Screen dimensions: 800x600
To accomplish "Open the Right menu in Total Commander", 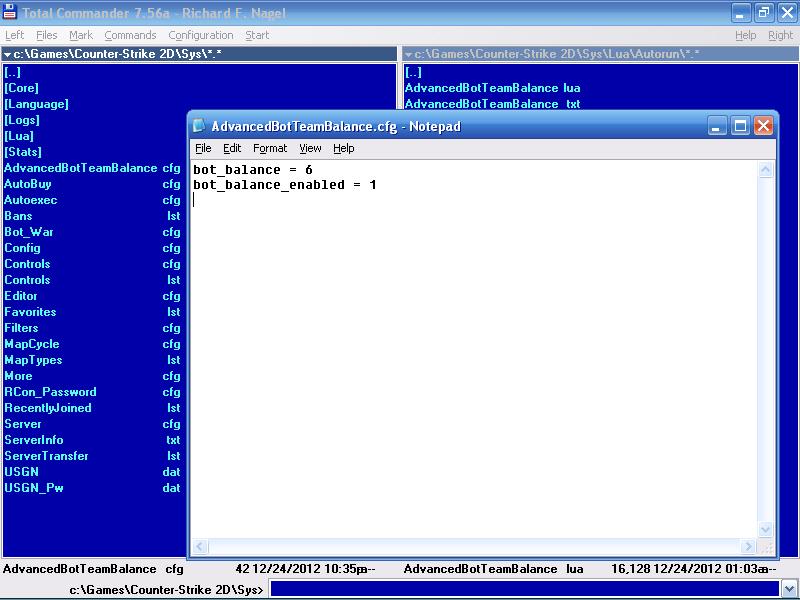I will 780,35.
